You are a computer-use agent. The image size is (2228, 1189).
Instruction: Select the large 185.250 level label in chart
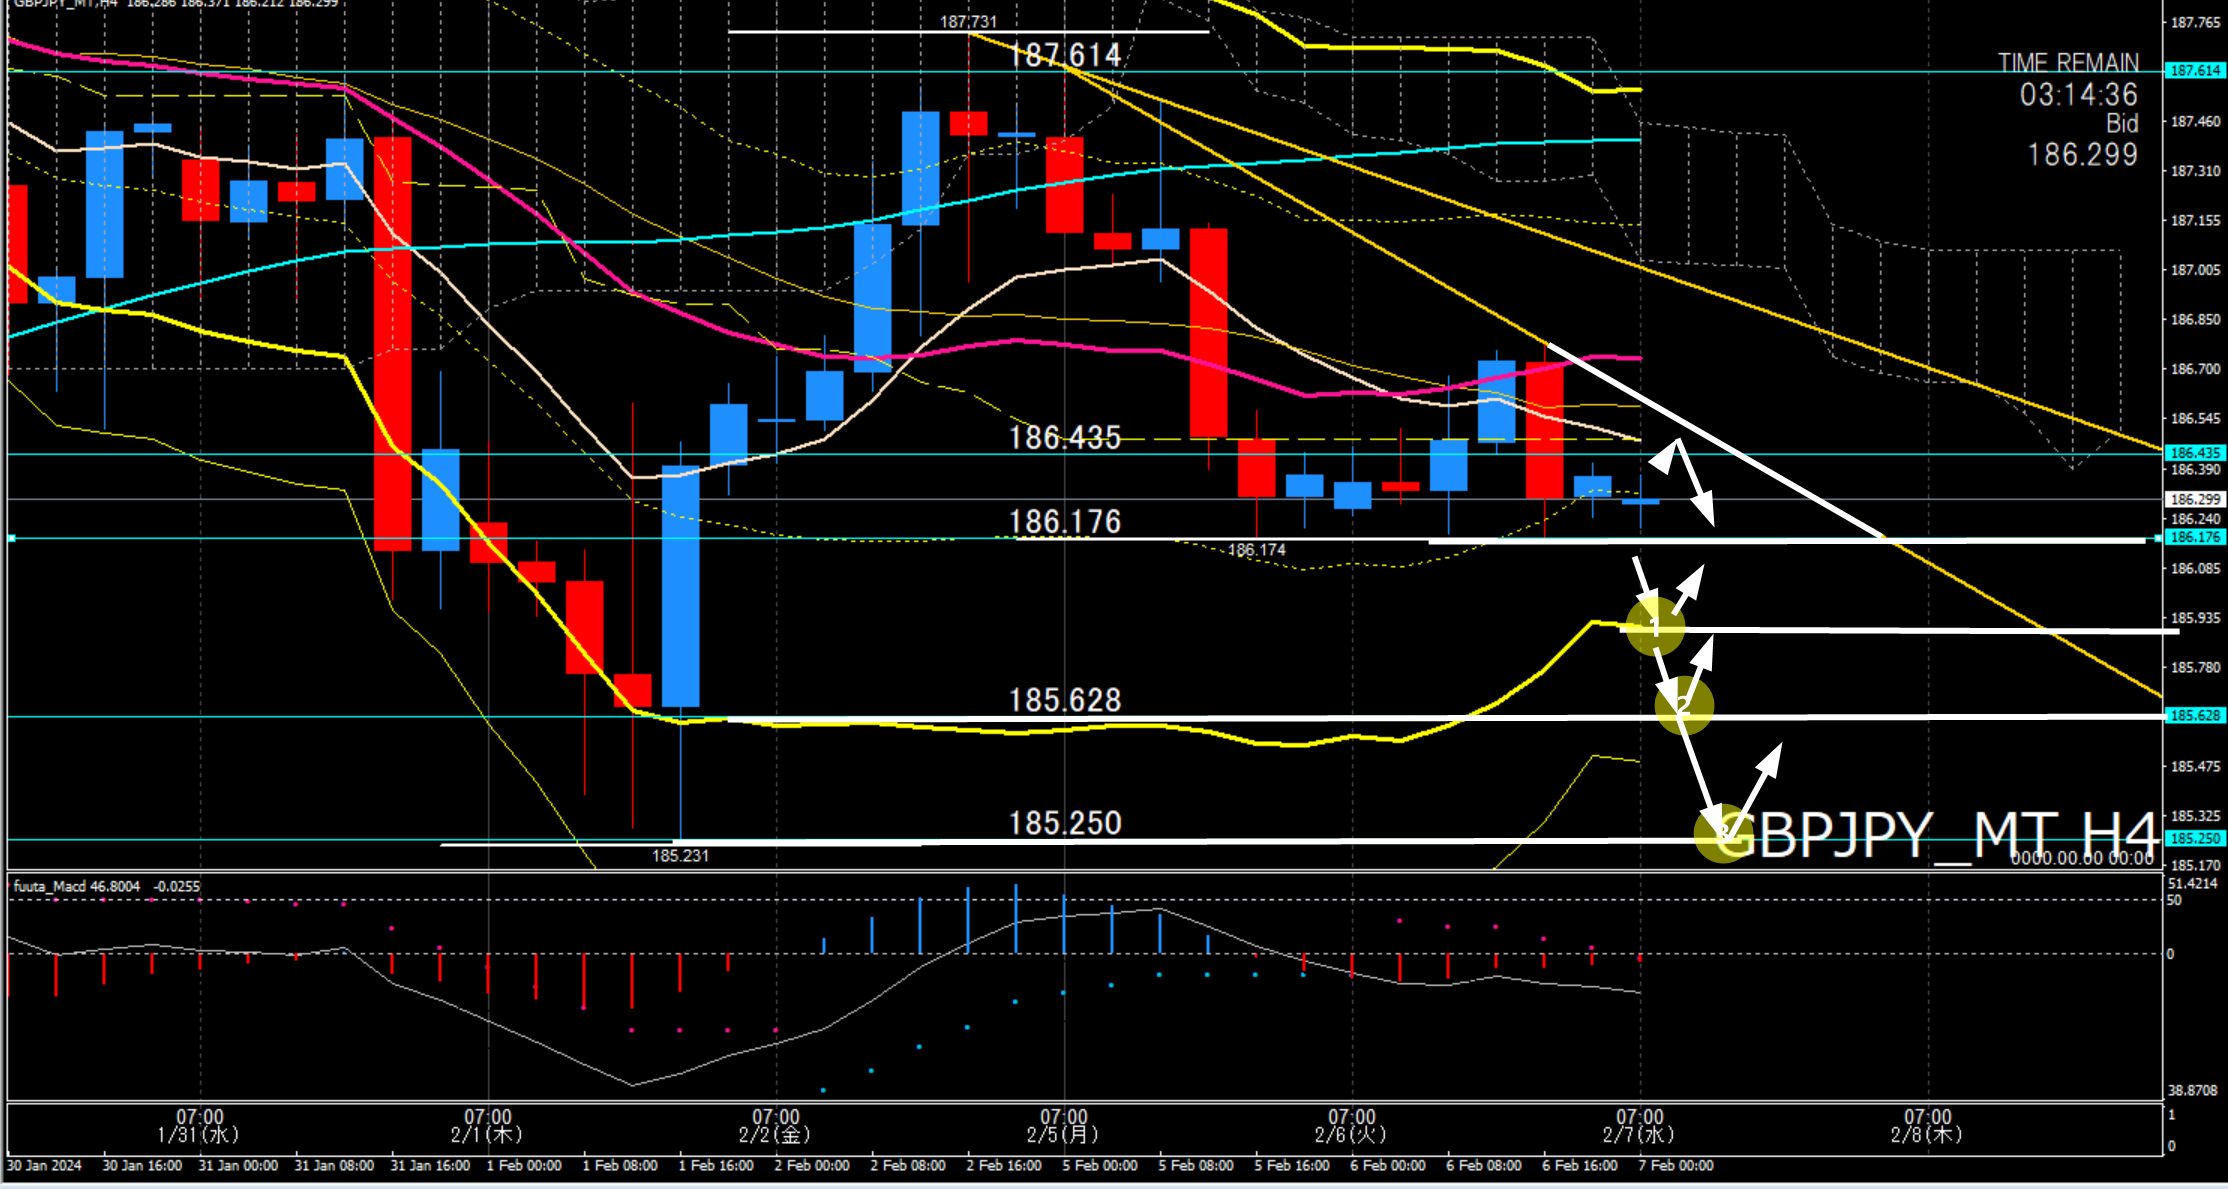1065,823
